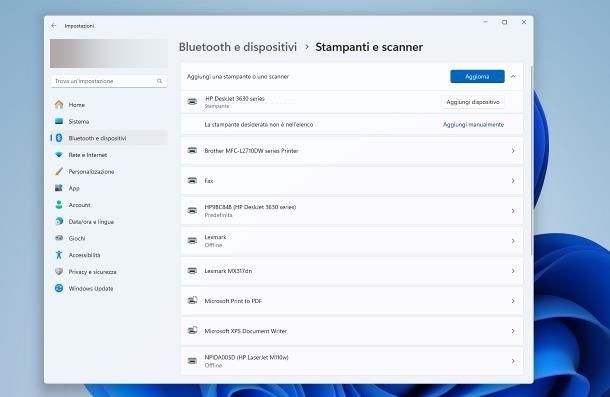This screenshot has height=397, width=610.
Task: Open Microsoft XPS Document Writer chevron
Action: [x=513, y=331]
